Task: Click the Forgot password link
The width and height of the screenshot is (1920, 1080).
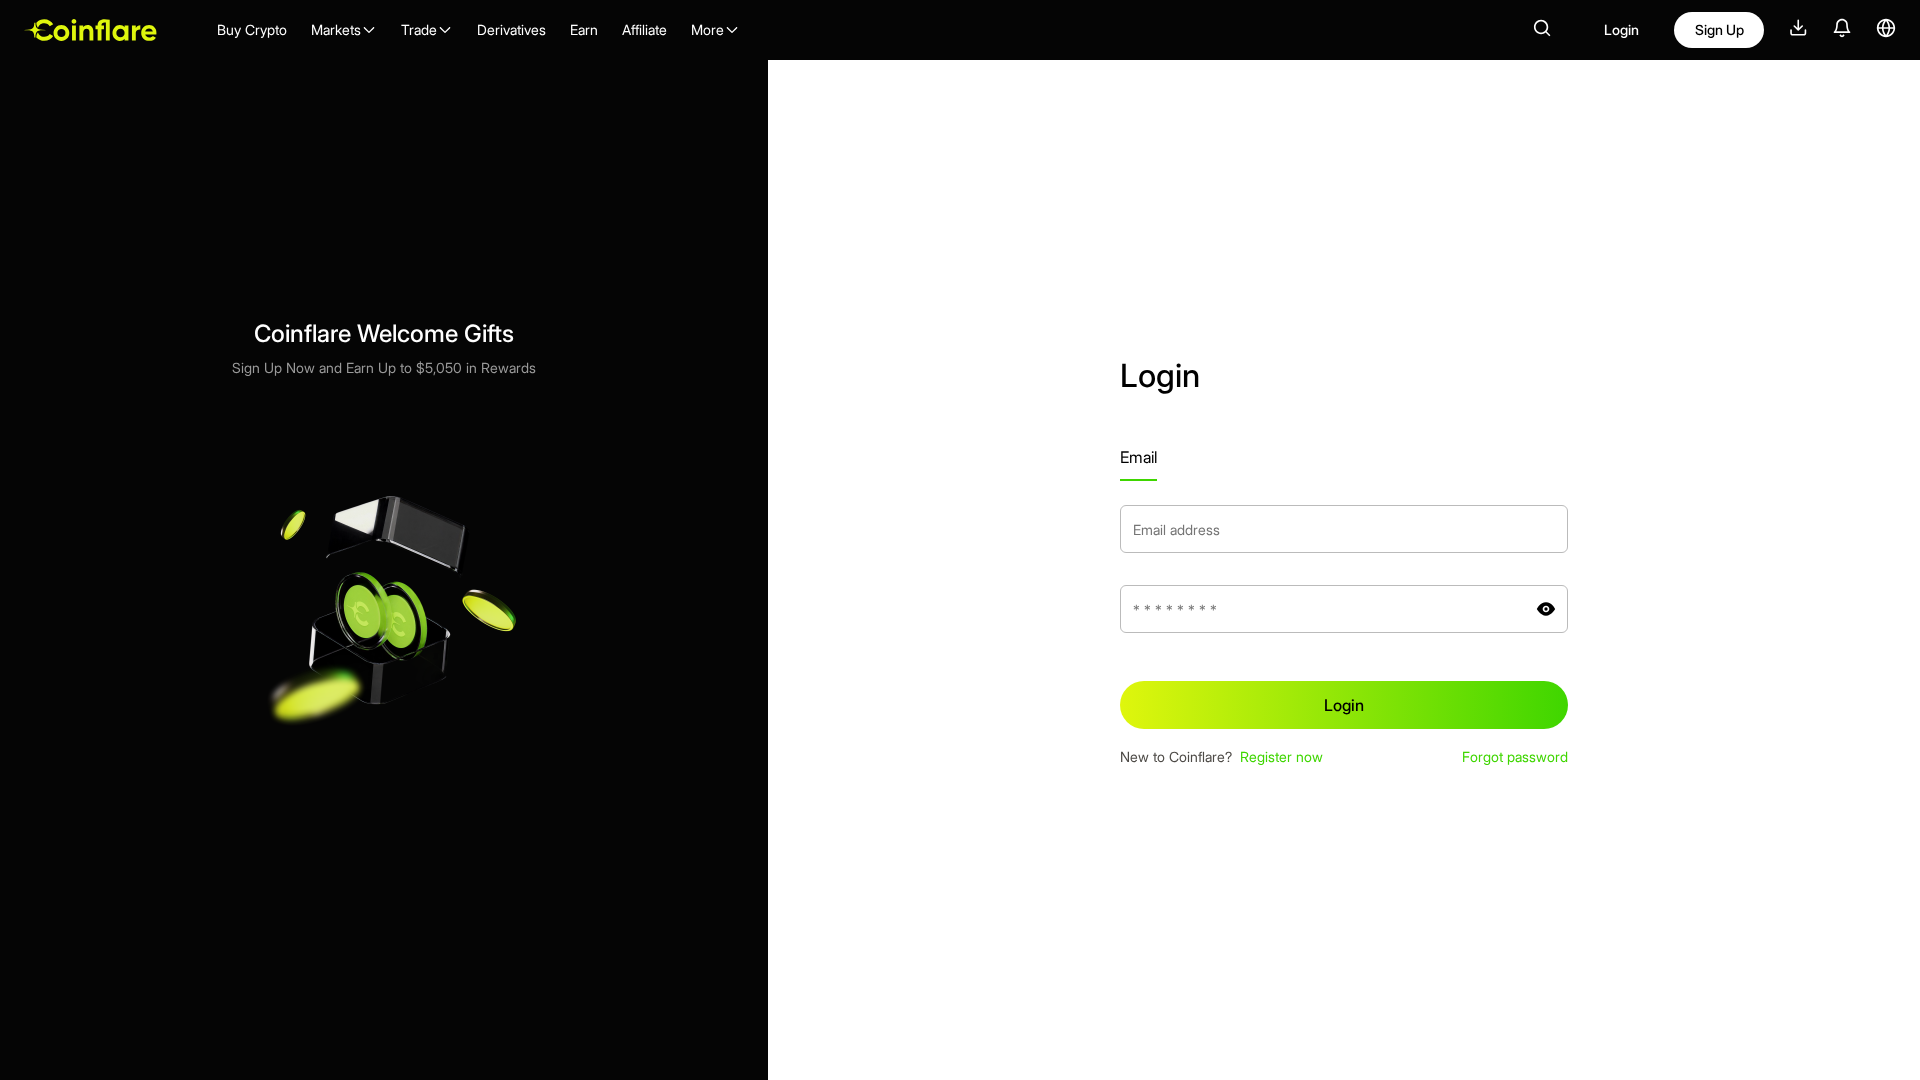Action: [1514, 757]
